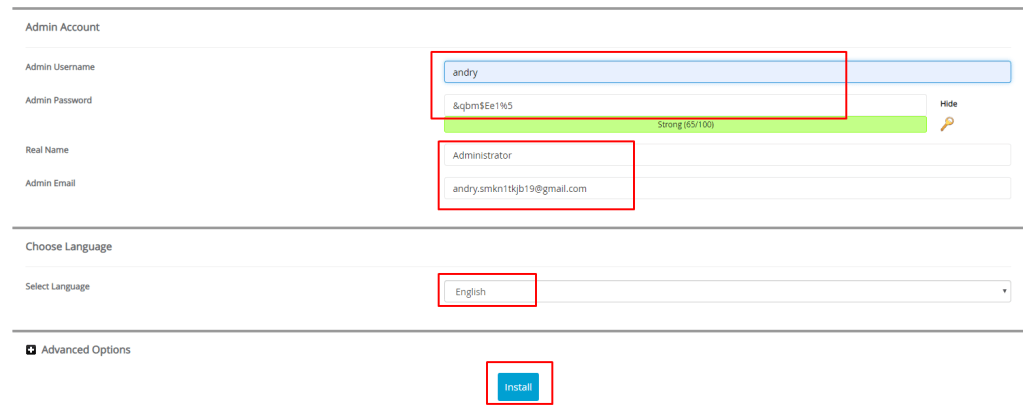Click the Hide password link
This screenshot has height=416, width=1023.
948,103
